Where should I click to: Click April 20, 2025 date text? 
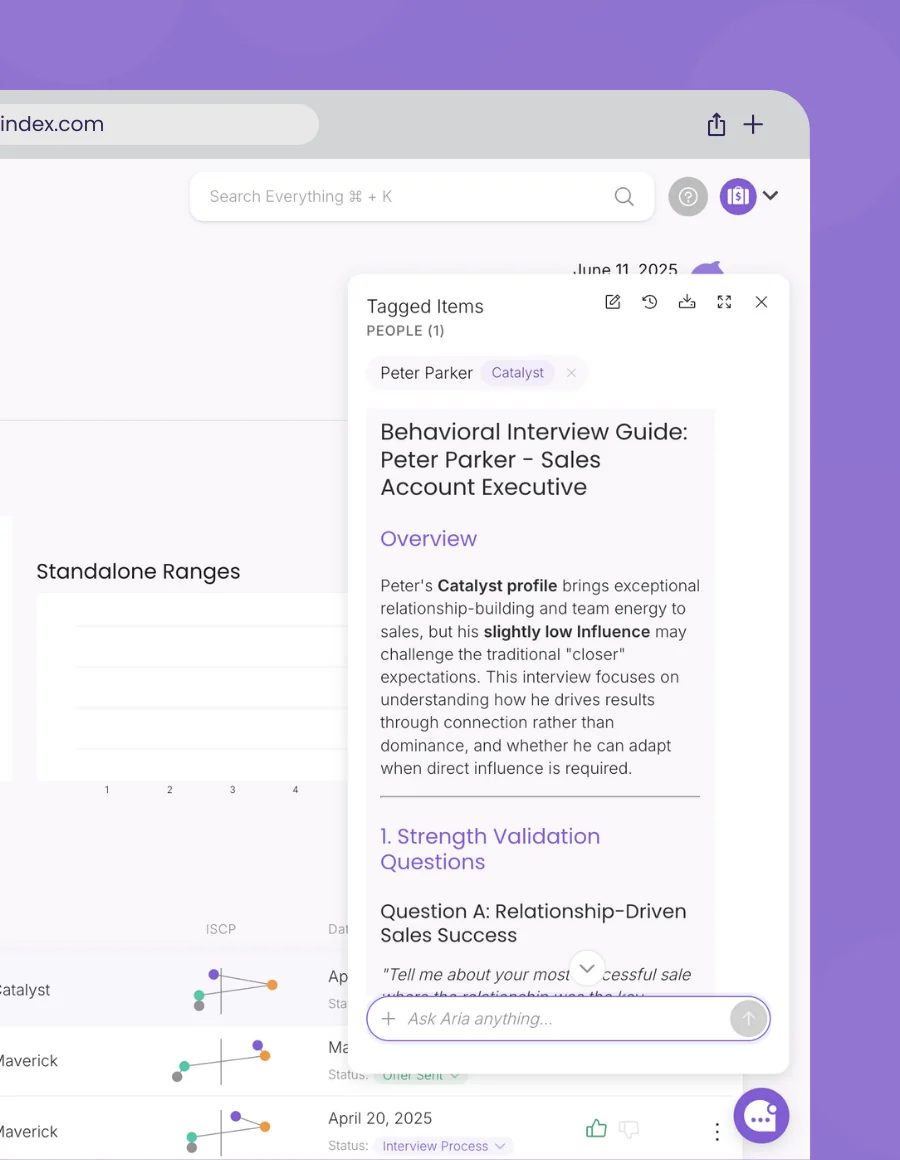point(380,1118)
